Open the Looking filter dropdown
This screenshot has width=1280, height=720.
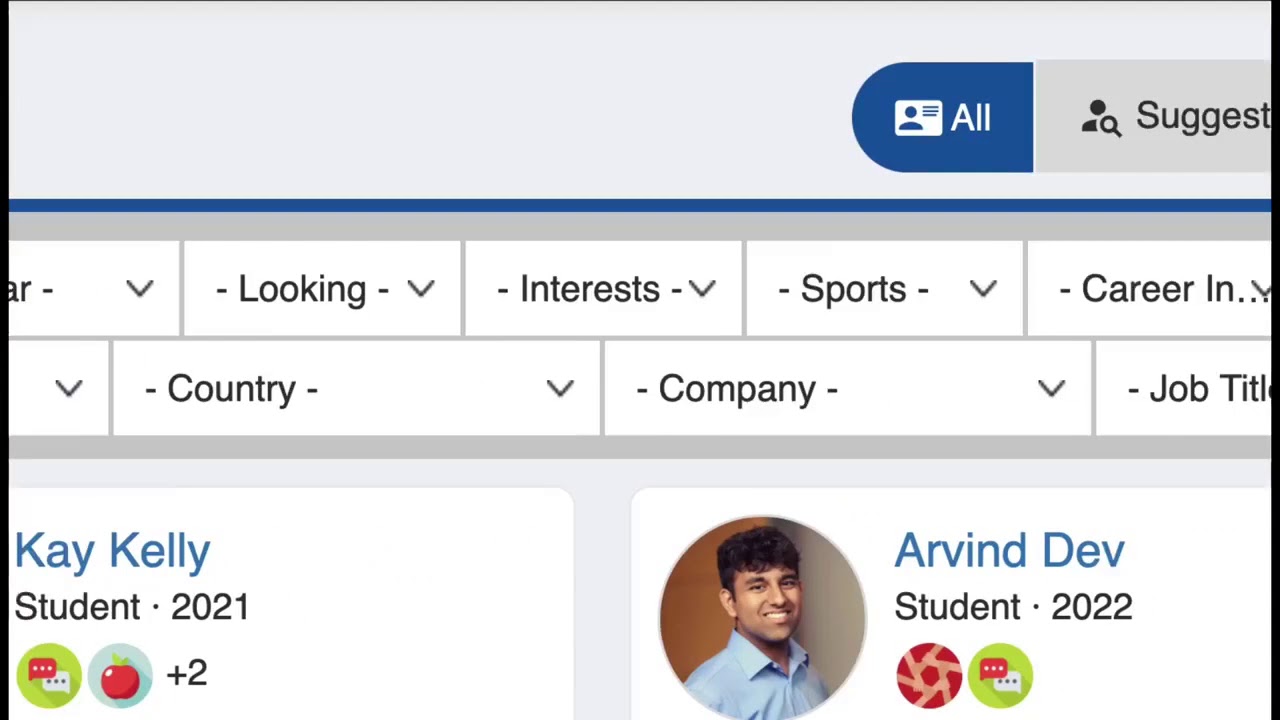323,289
